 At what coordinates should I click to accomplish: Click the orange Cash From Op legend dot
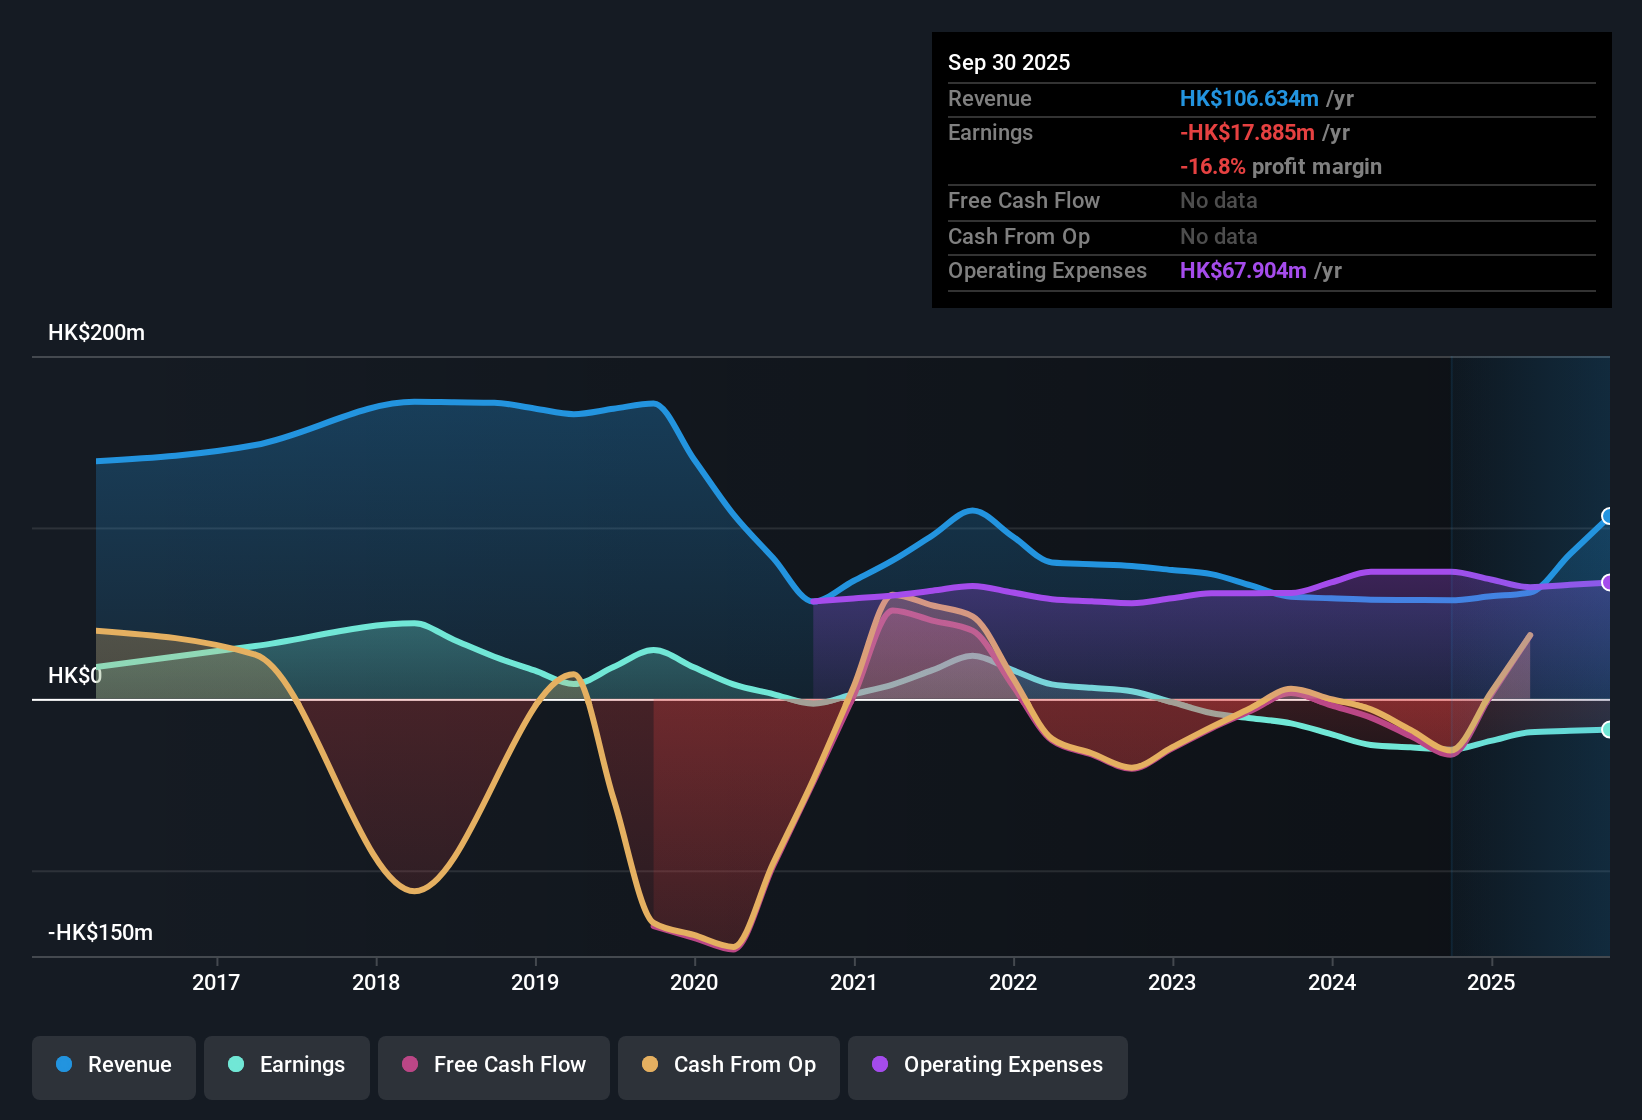click(x=649, y=1066)
